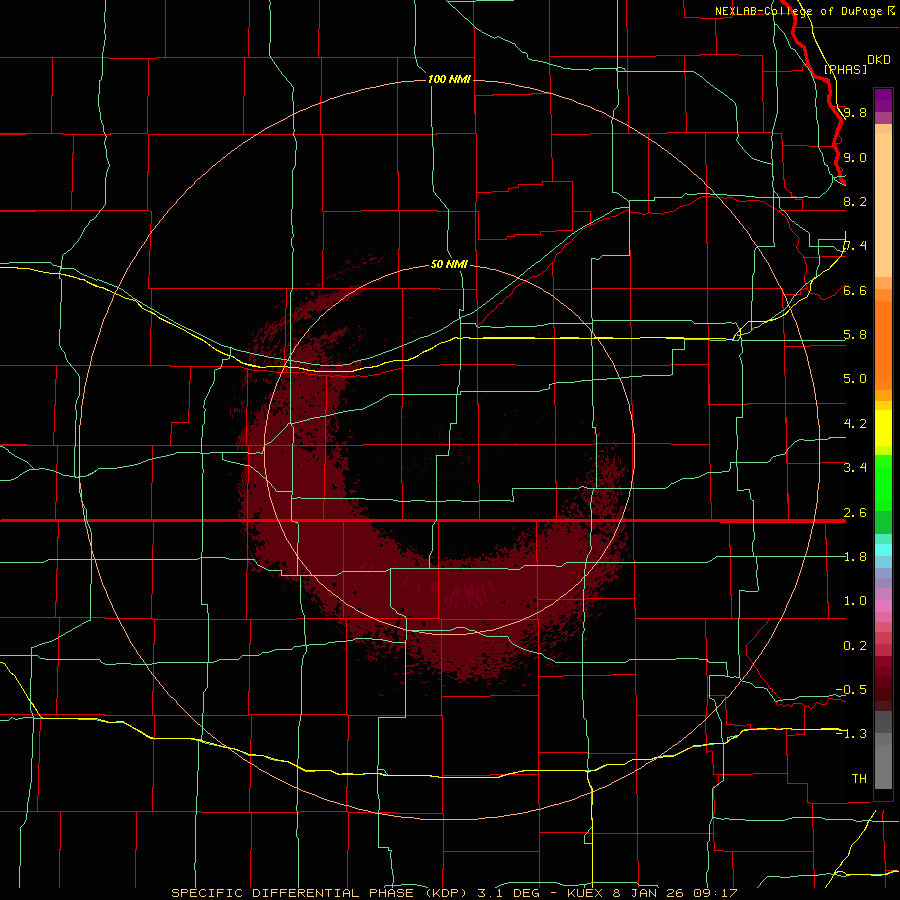Click the 50 NMI range ring label
Screen dimensions: 900x900
449,264
